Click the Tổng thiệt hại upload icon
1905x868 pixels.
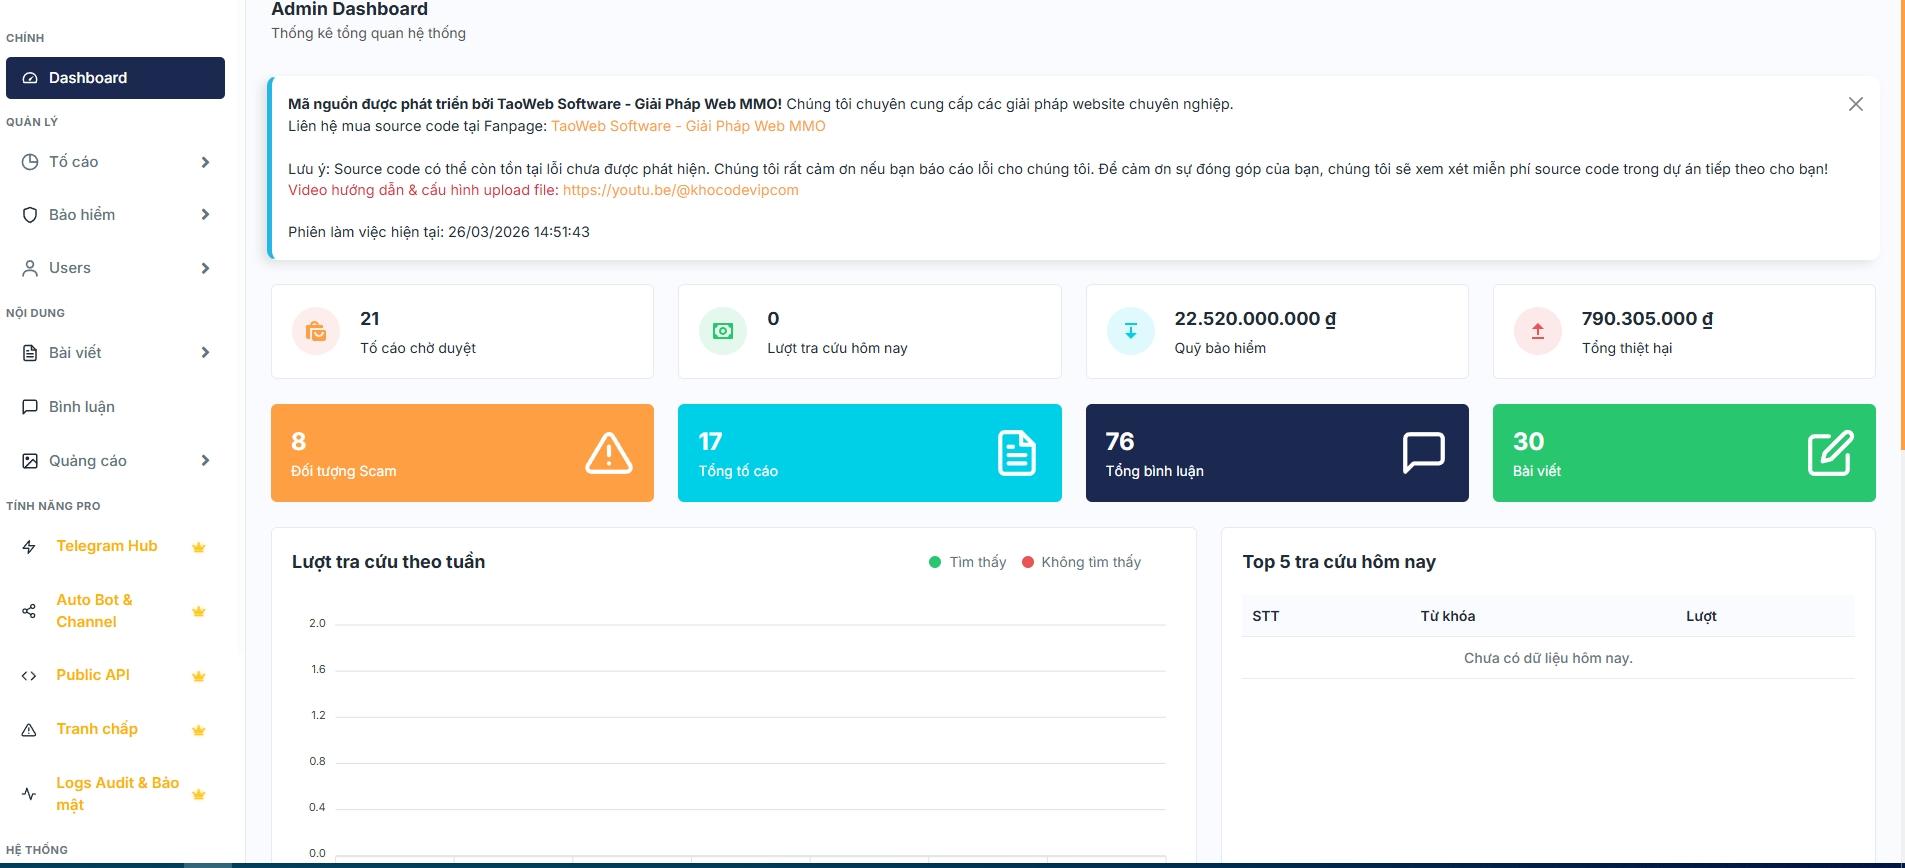click(x=1537, y=332)
